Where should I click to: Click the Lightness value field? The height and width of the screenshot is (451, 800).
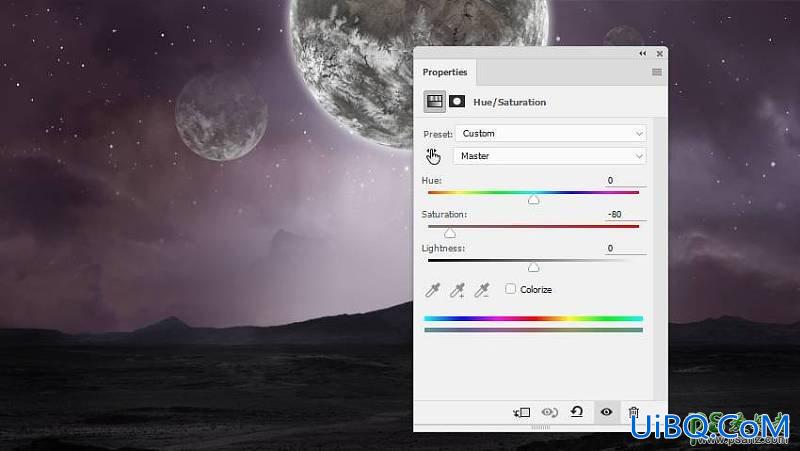[x=626, y=248]
